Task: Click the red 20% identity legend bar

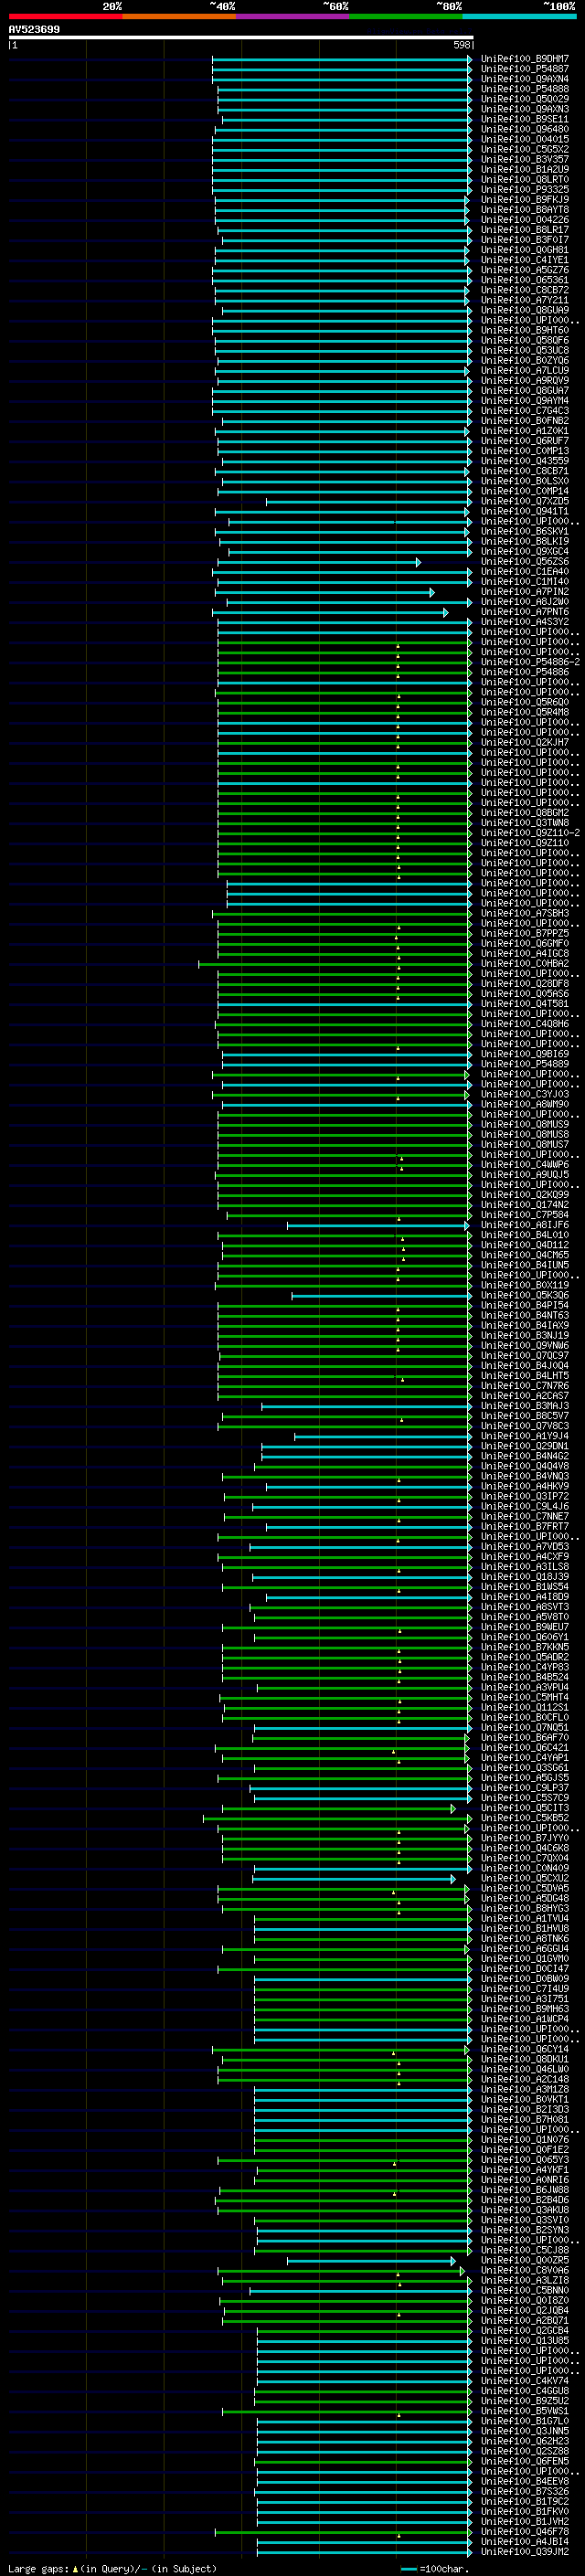Action: (x=66, y=16)
